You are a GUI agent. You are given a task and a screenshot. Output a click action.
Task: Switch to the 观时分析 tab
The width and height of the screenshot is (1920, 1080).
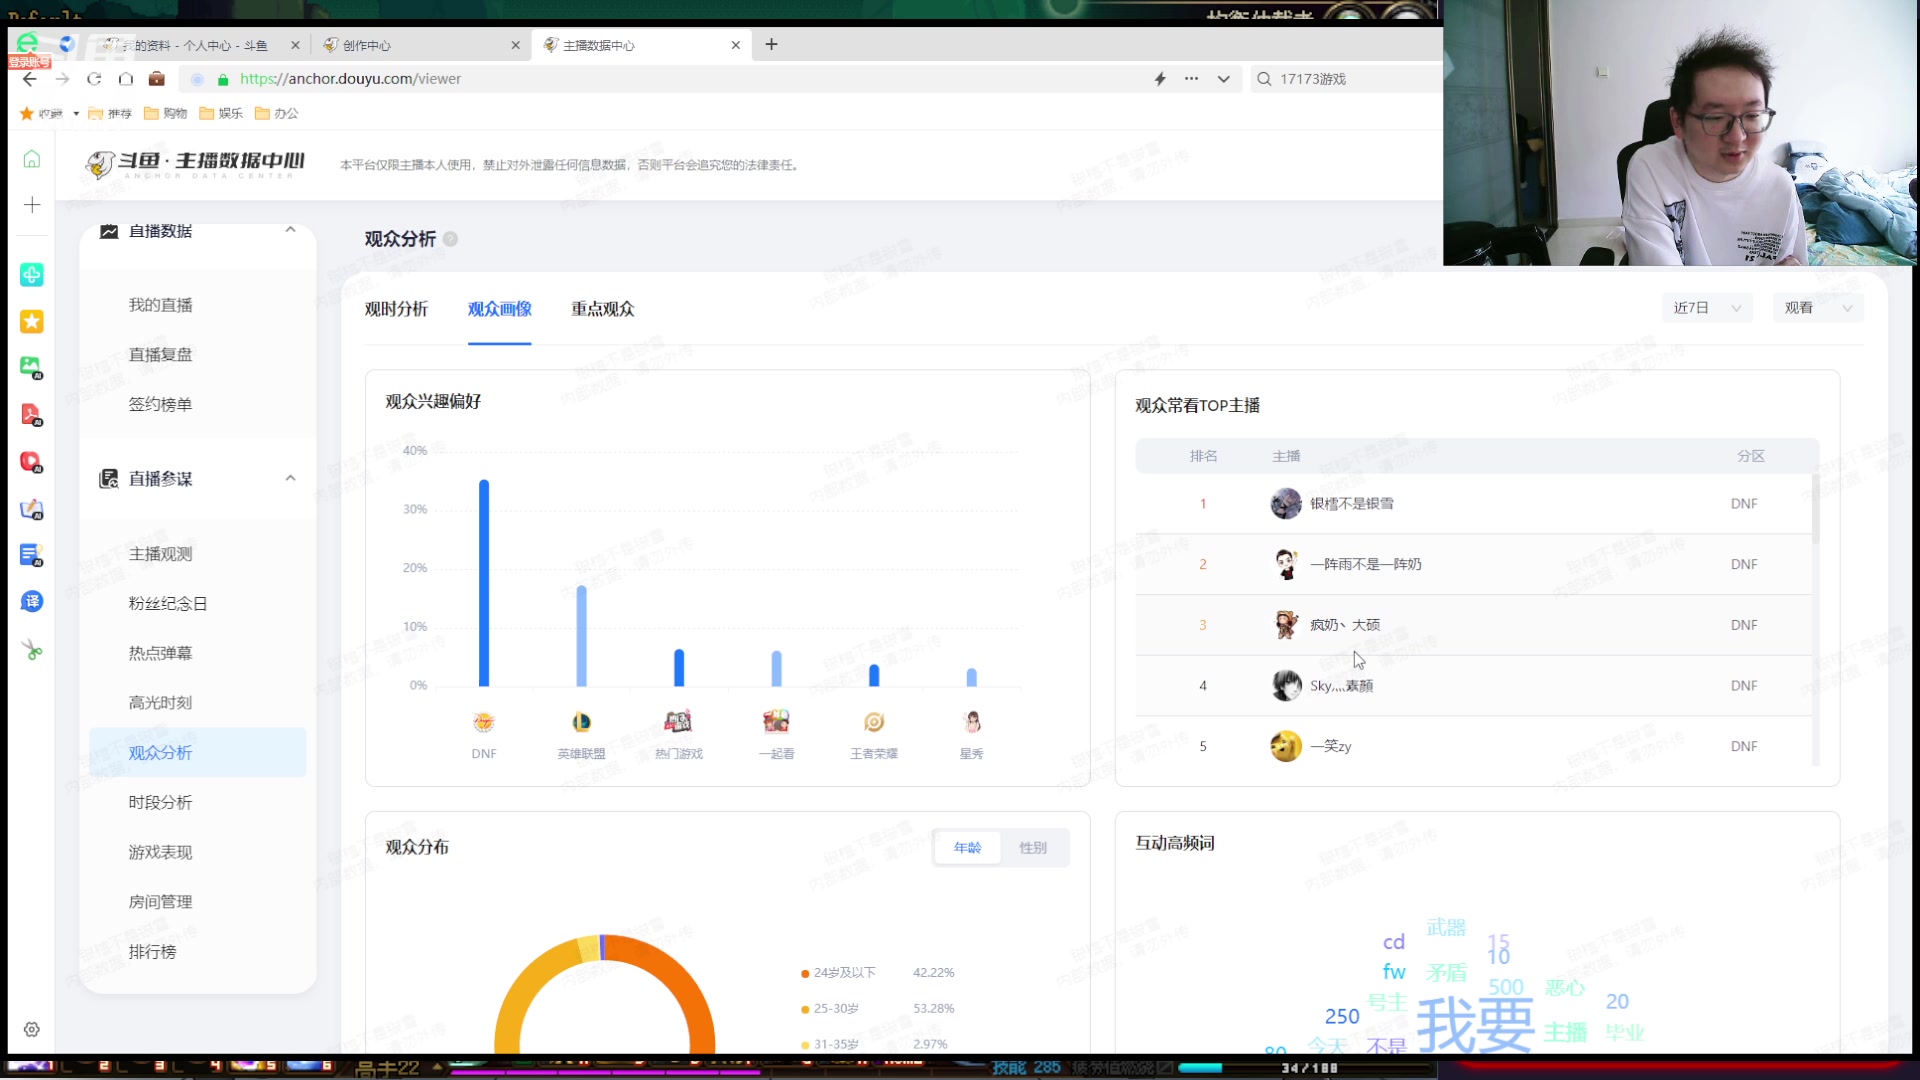[396, 309]
